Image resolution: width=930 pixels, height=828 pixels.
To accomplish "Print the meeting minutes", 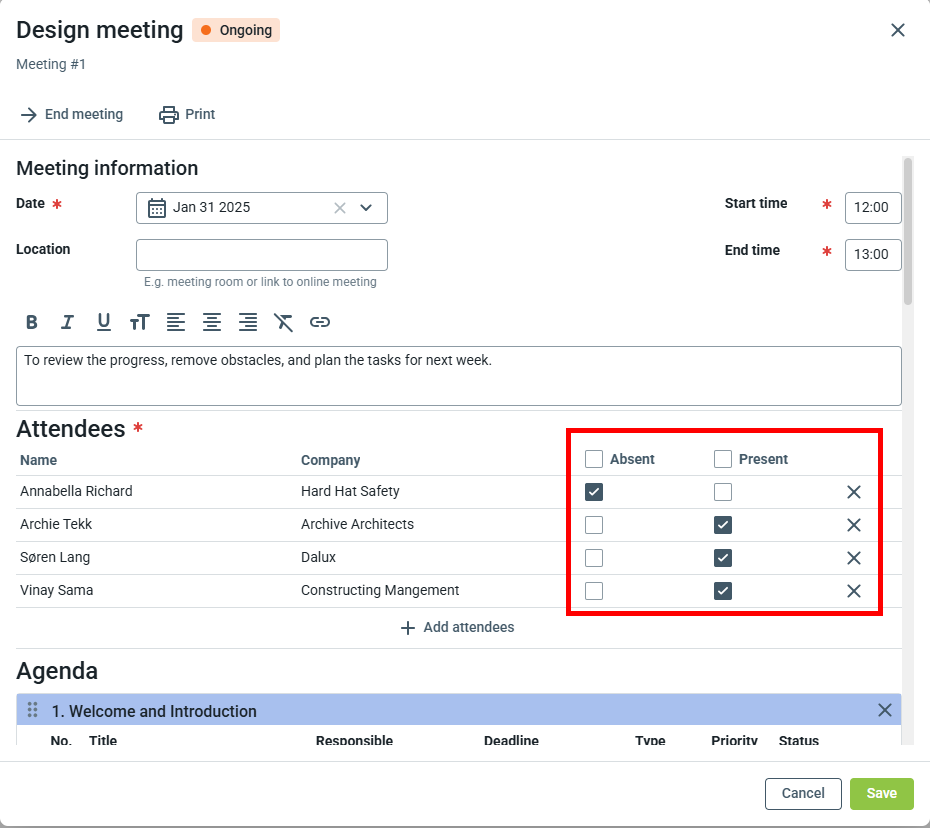I will (x=187, y=115).
